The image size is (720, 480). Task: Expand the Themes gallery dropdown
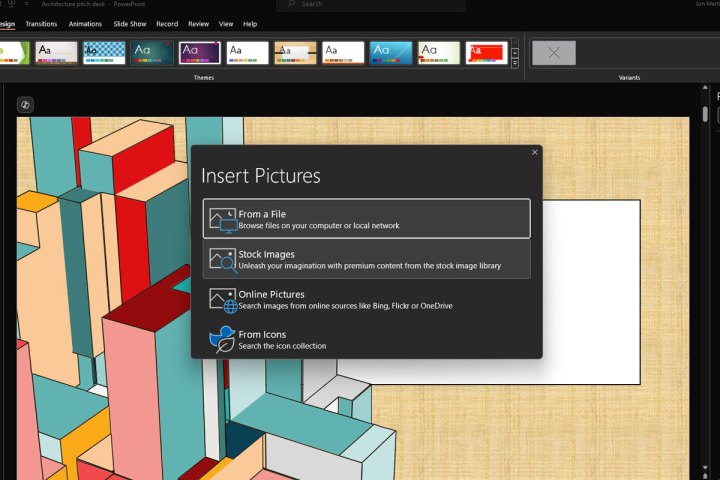515,62
